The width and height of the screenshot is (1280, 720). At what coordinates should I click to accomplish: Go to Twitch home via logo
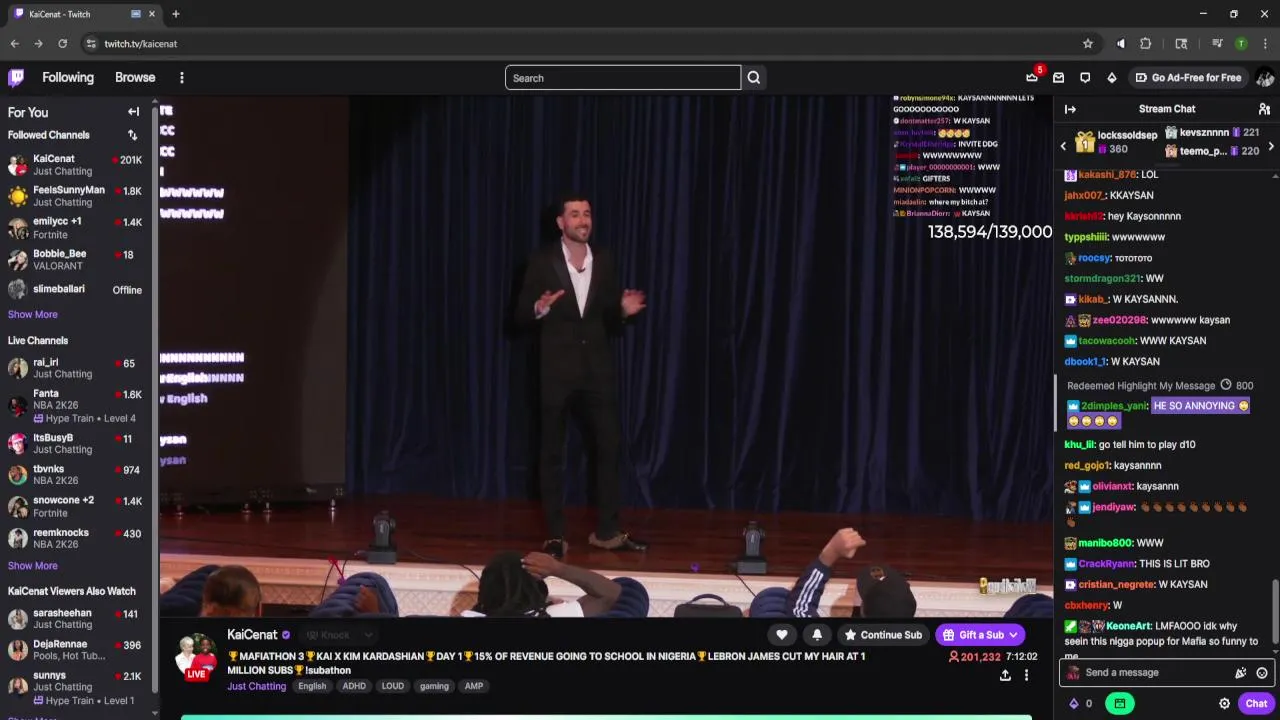16,77
